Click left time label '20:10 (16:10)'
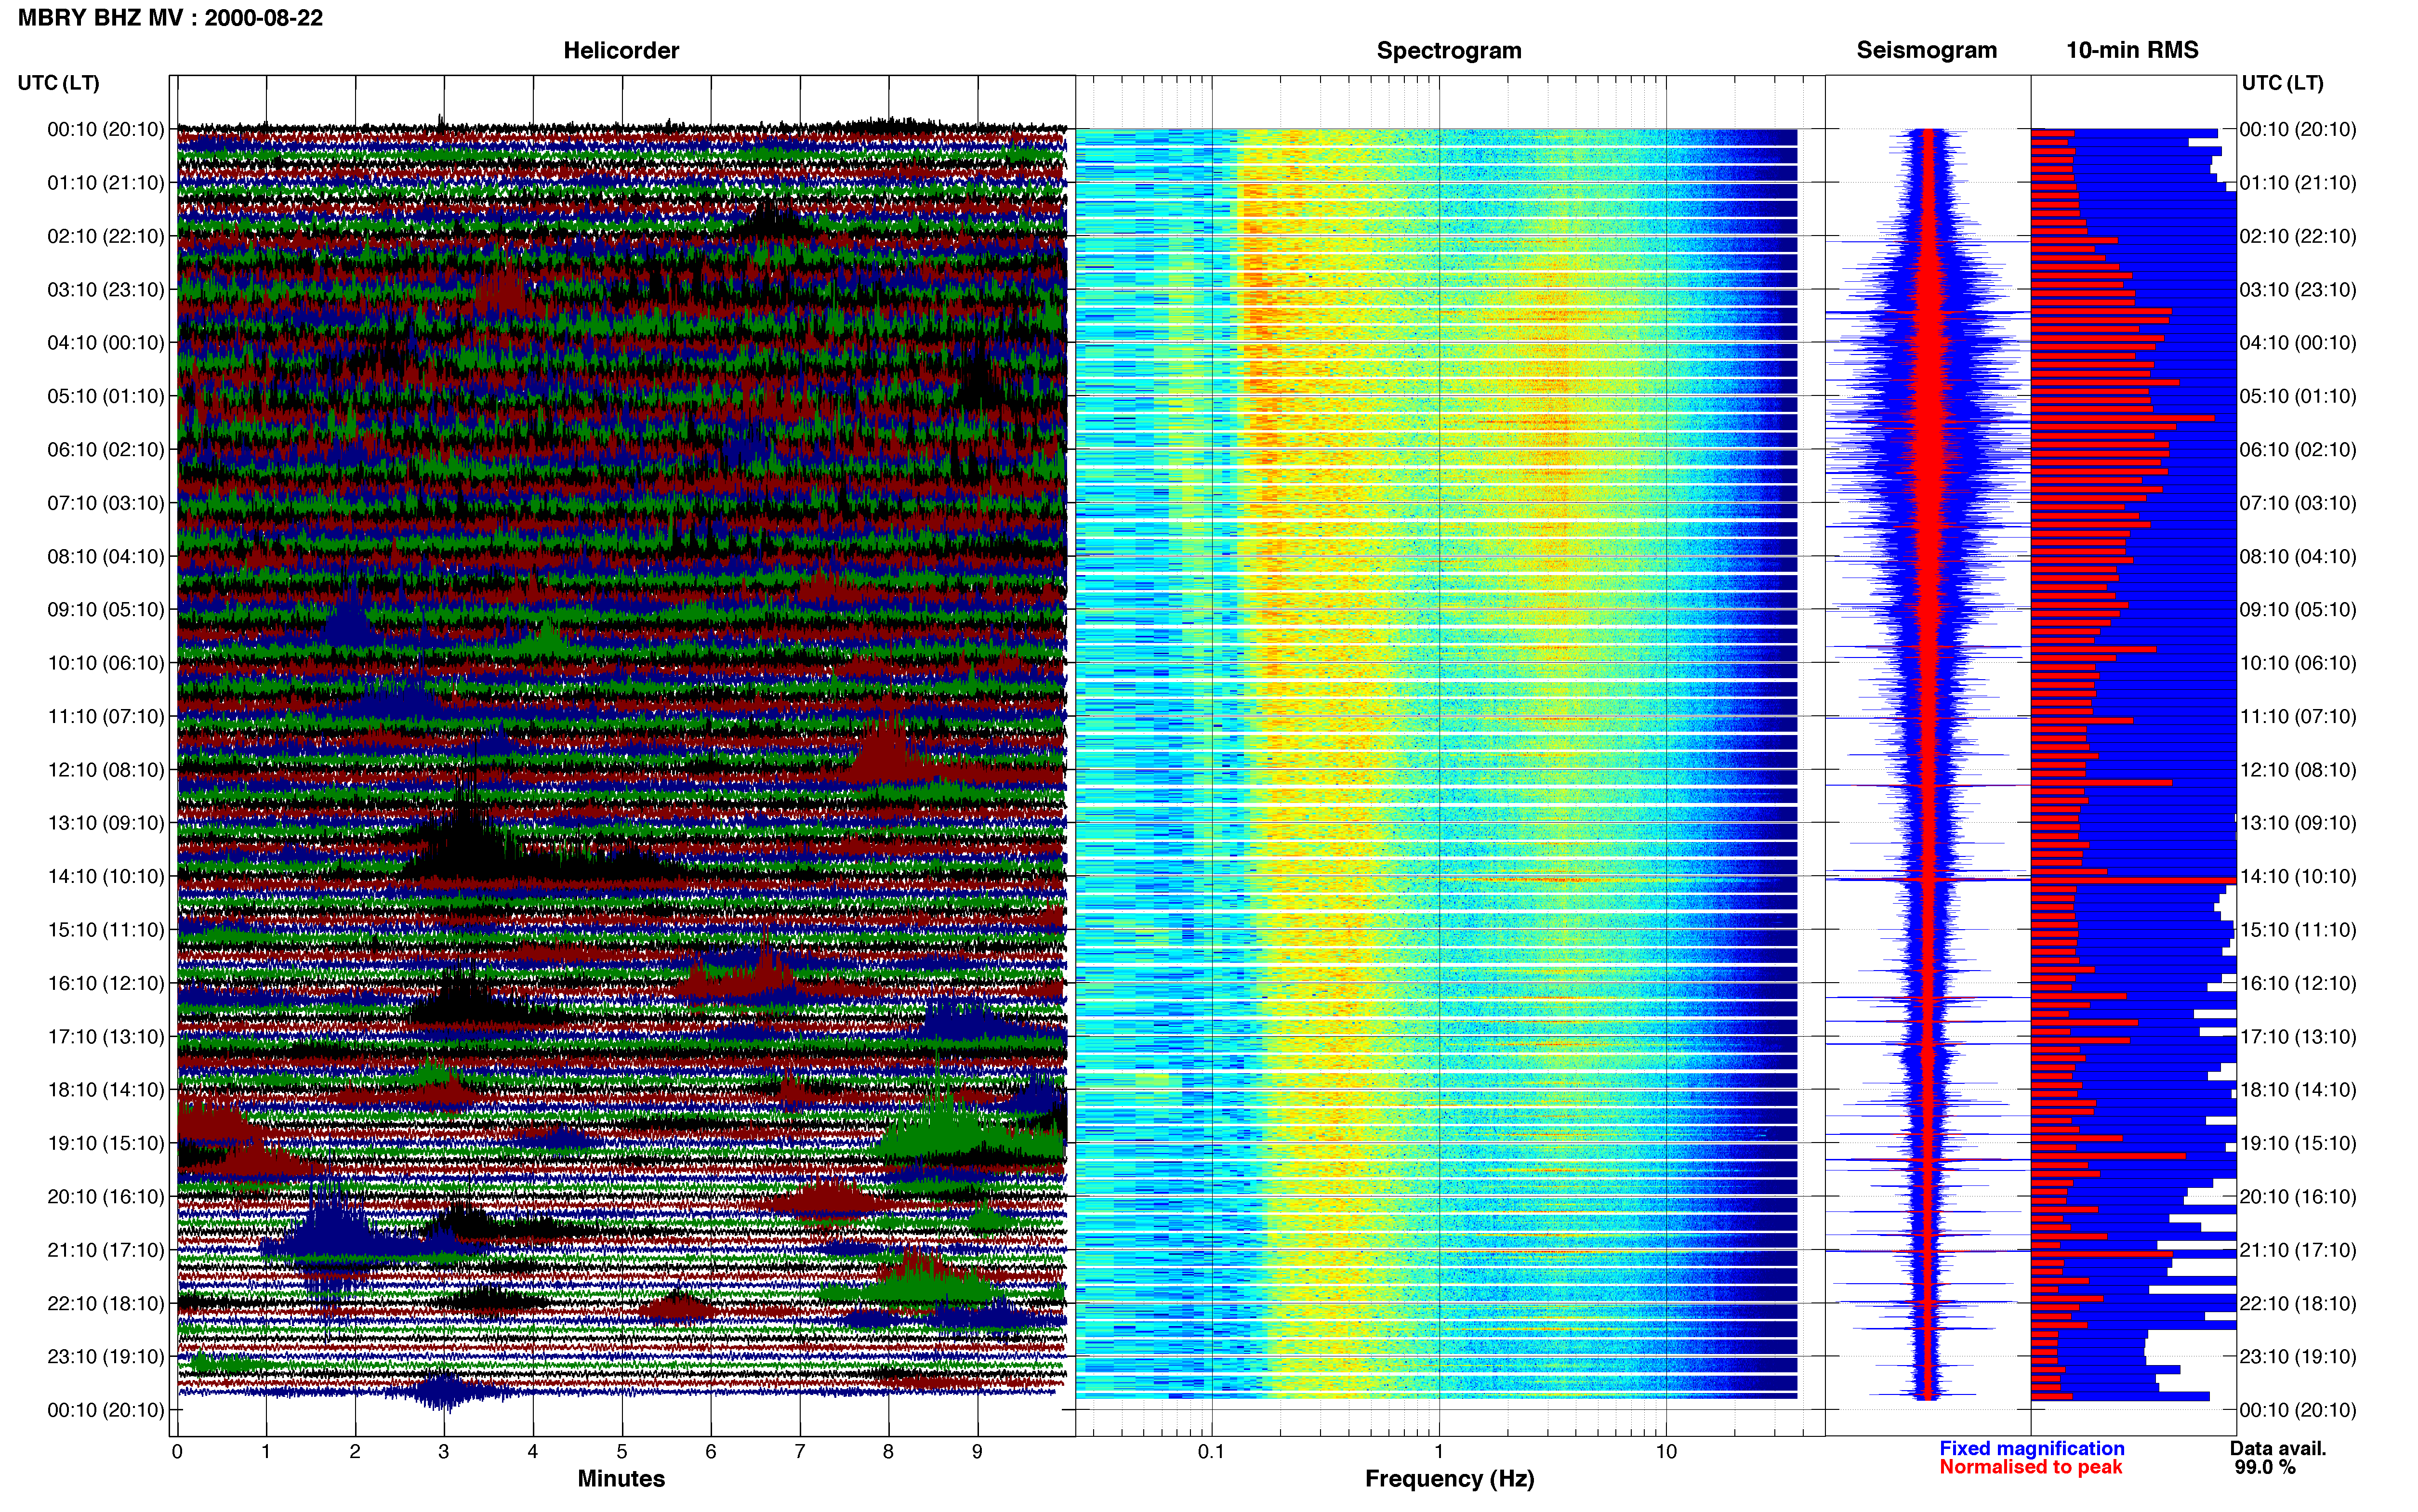Viewport: 2418px width, 1512px height. [x=106, y=1197]
